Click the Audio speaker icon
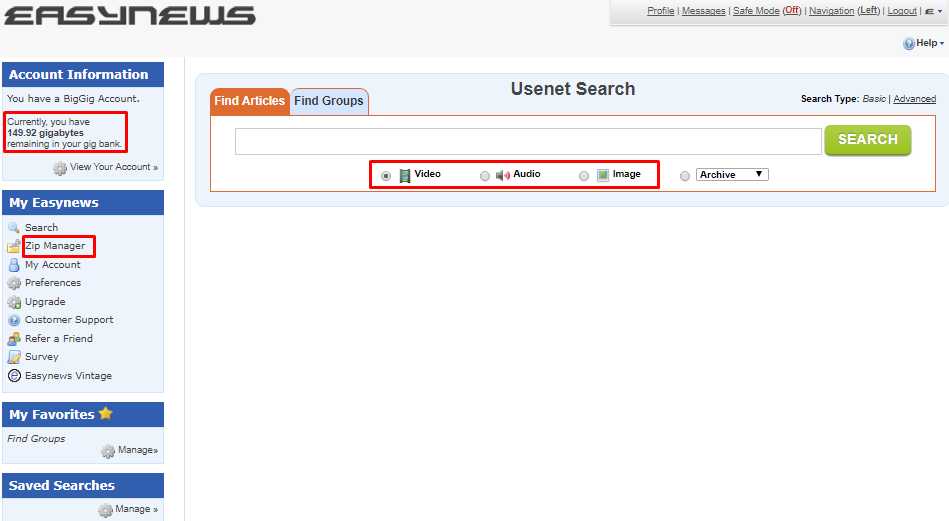This screenshot has height=521, width=949. pos(503,175)
